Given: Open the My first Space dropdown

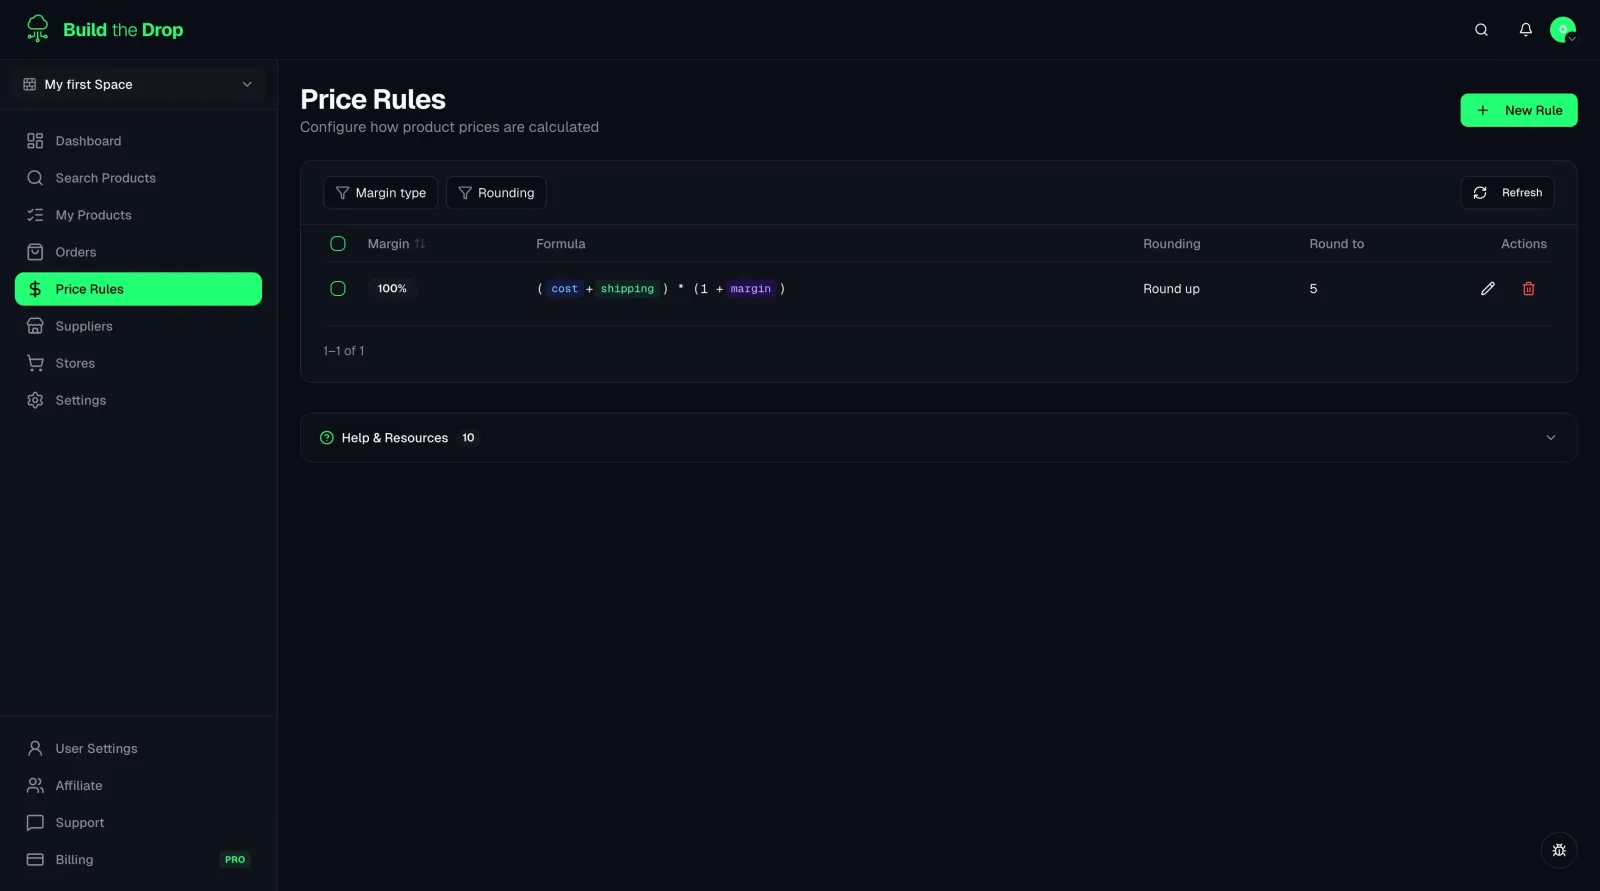Looking at the screenshot, I should [x=138, y=84].
